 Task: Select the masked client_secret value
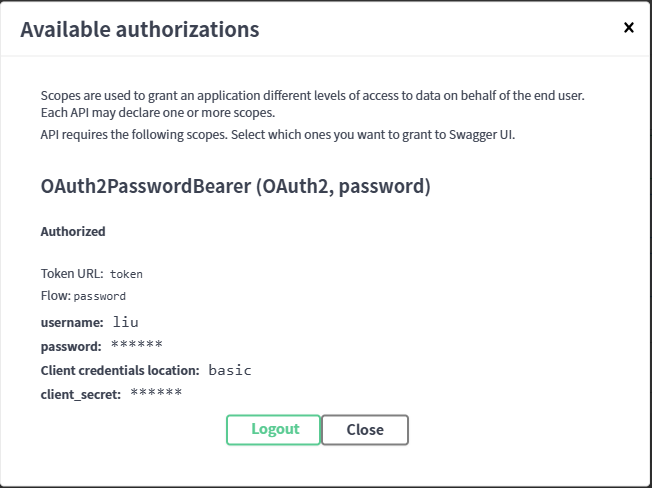click(156, 393)
